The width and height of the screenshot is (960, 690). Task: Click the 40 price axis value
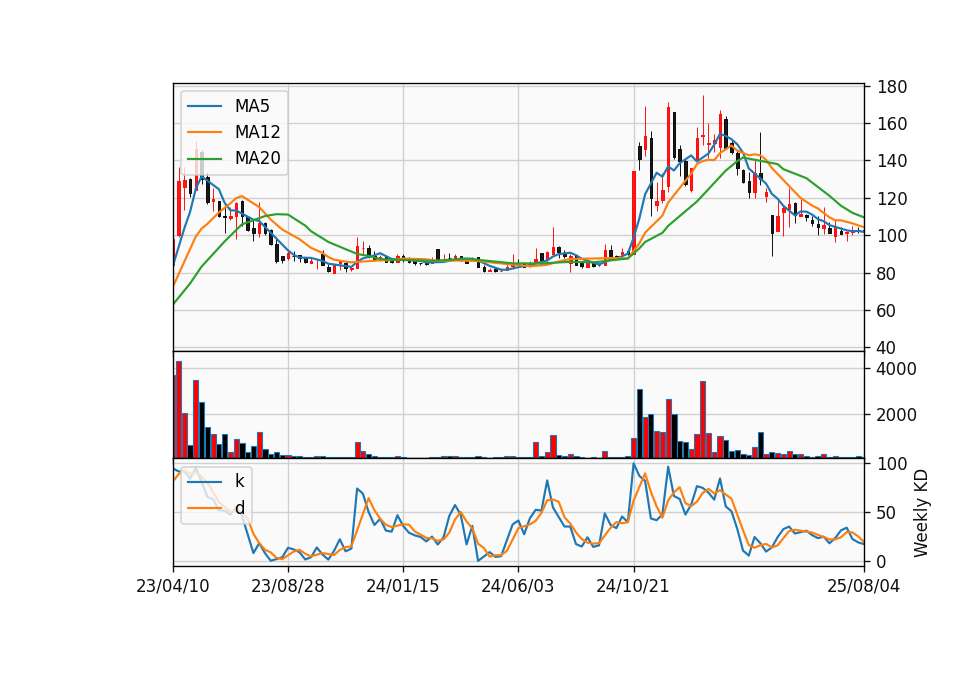click(x=887, y=348)
